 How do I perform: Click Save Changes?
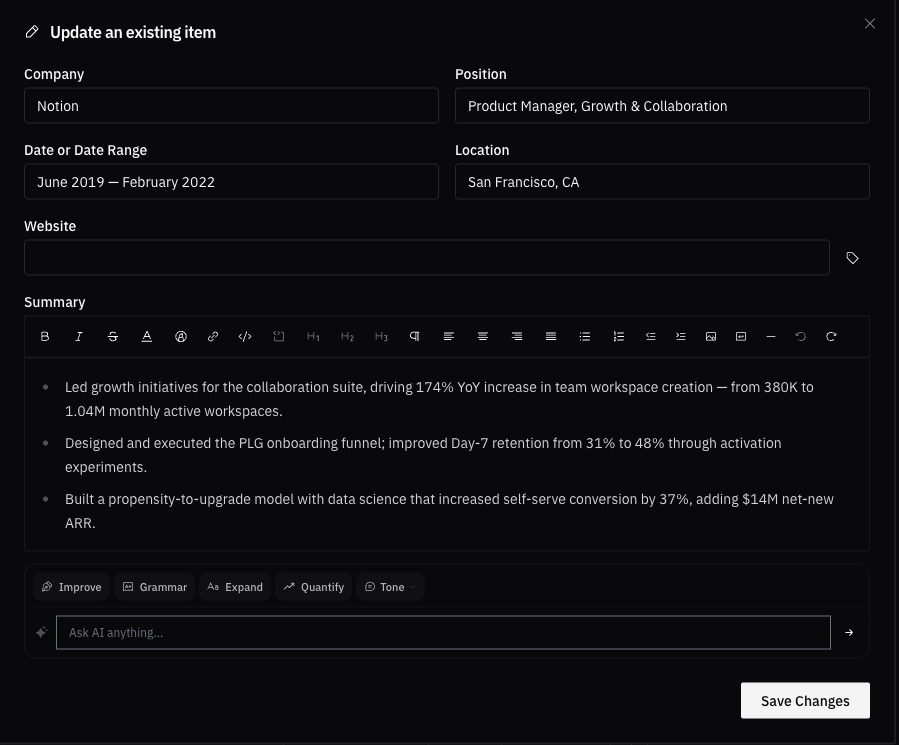(805, 700)
